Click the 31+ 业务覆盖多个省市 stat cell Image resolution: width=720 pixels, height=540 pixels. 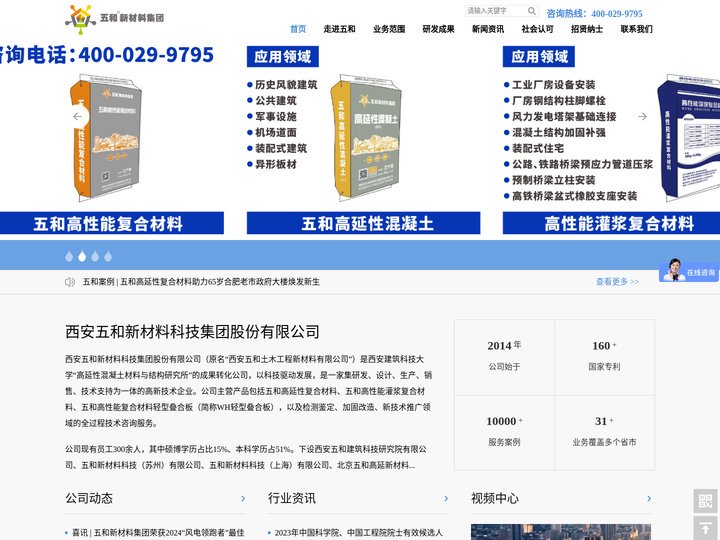(x=604, y=433)
